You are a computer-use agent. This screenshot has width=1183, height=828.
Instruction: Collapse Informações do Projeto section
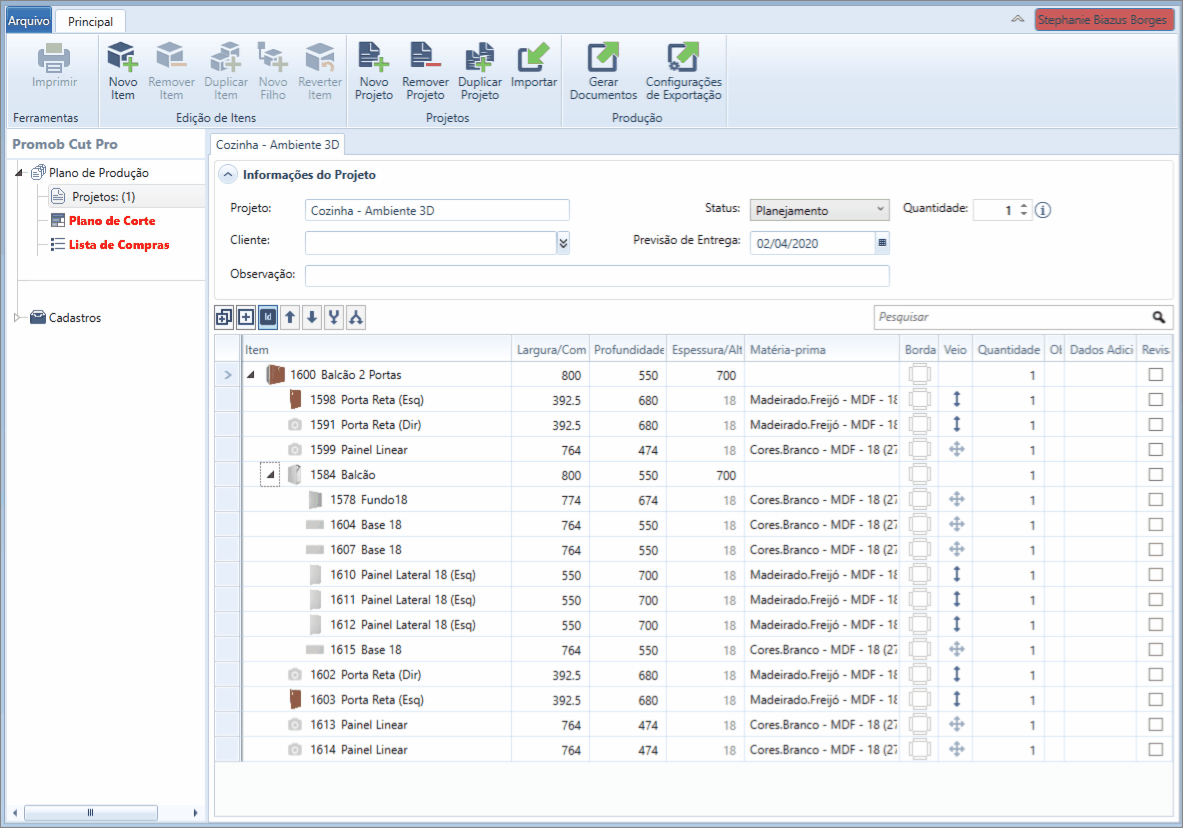[x=228, y=174]
